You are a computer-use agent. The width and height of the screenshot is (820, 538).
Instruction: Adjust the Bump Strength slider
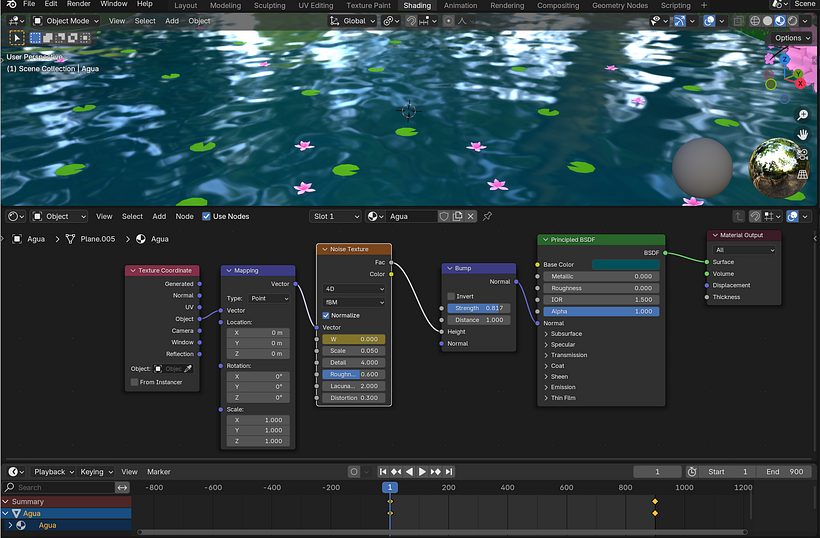pyautogui.click(x=479, y=308)
